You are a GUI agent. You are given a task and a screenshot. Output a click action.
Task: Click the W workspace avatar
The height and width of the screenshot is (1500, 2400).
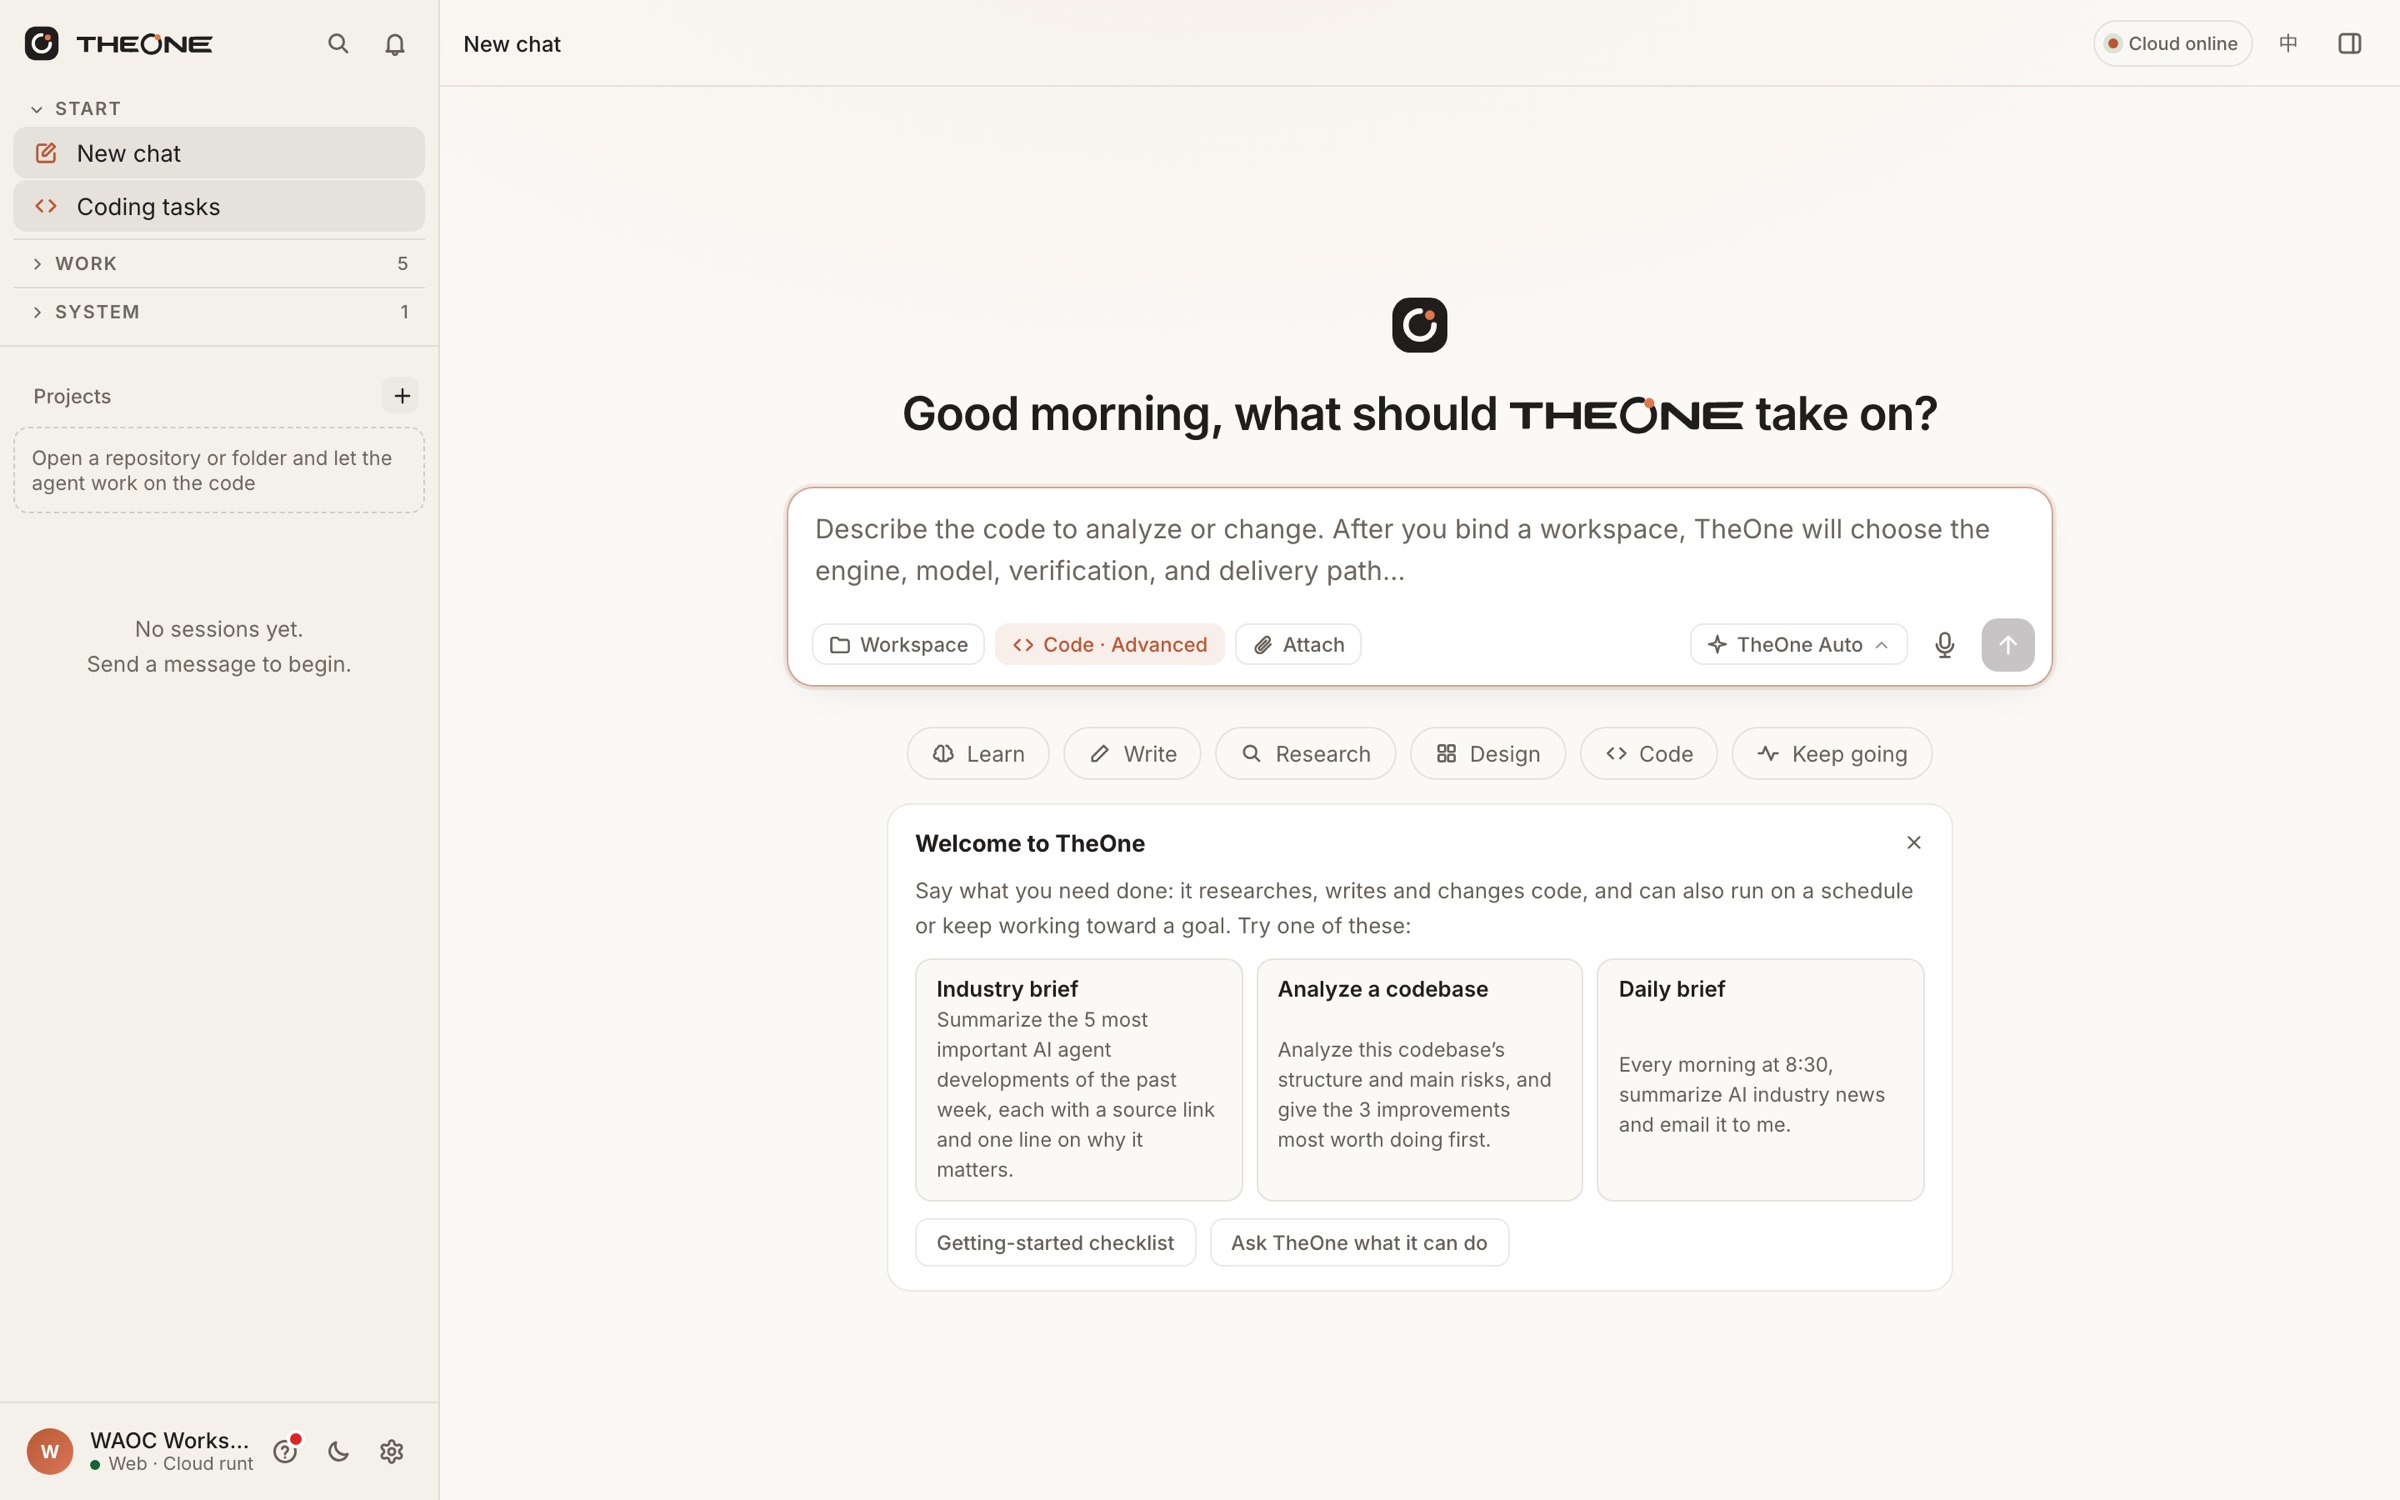[x=50, y=1451]
